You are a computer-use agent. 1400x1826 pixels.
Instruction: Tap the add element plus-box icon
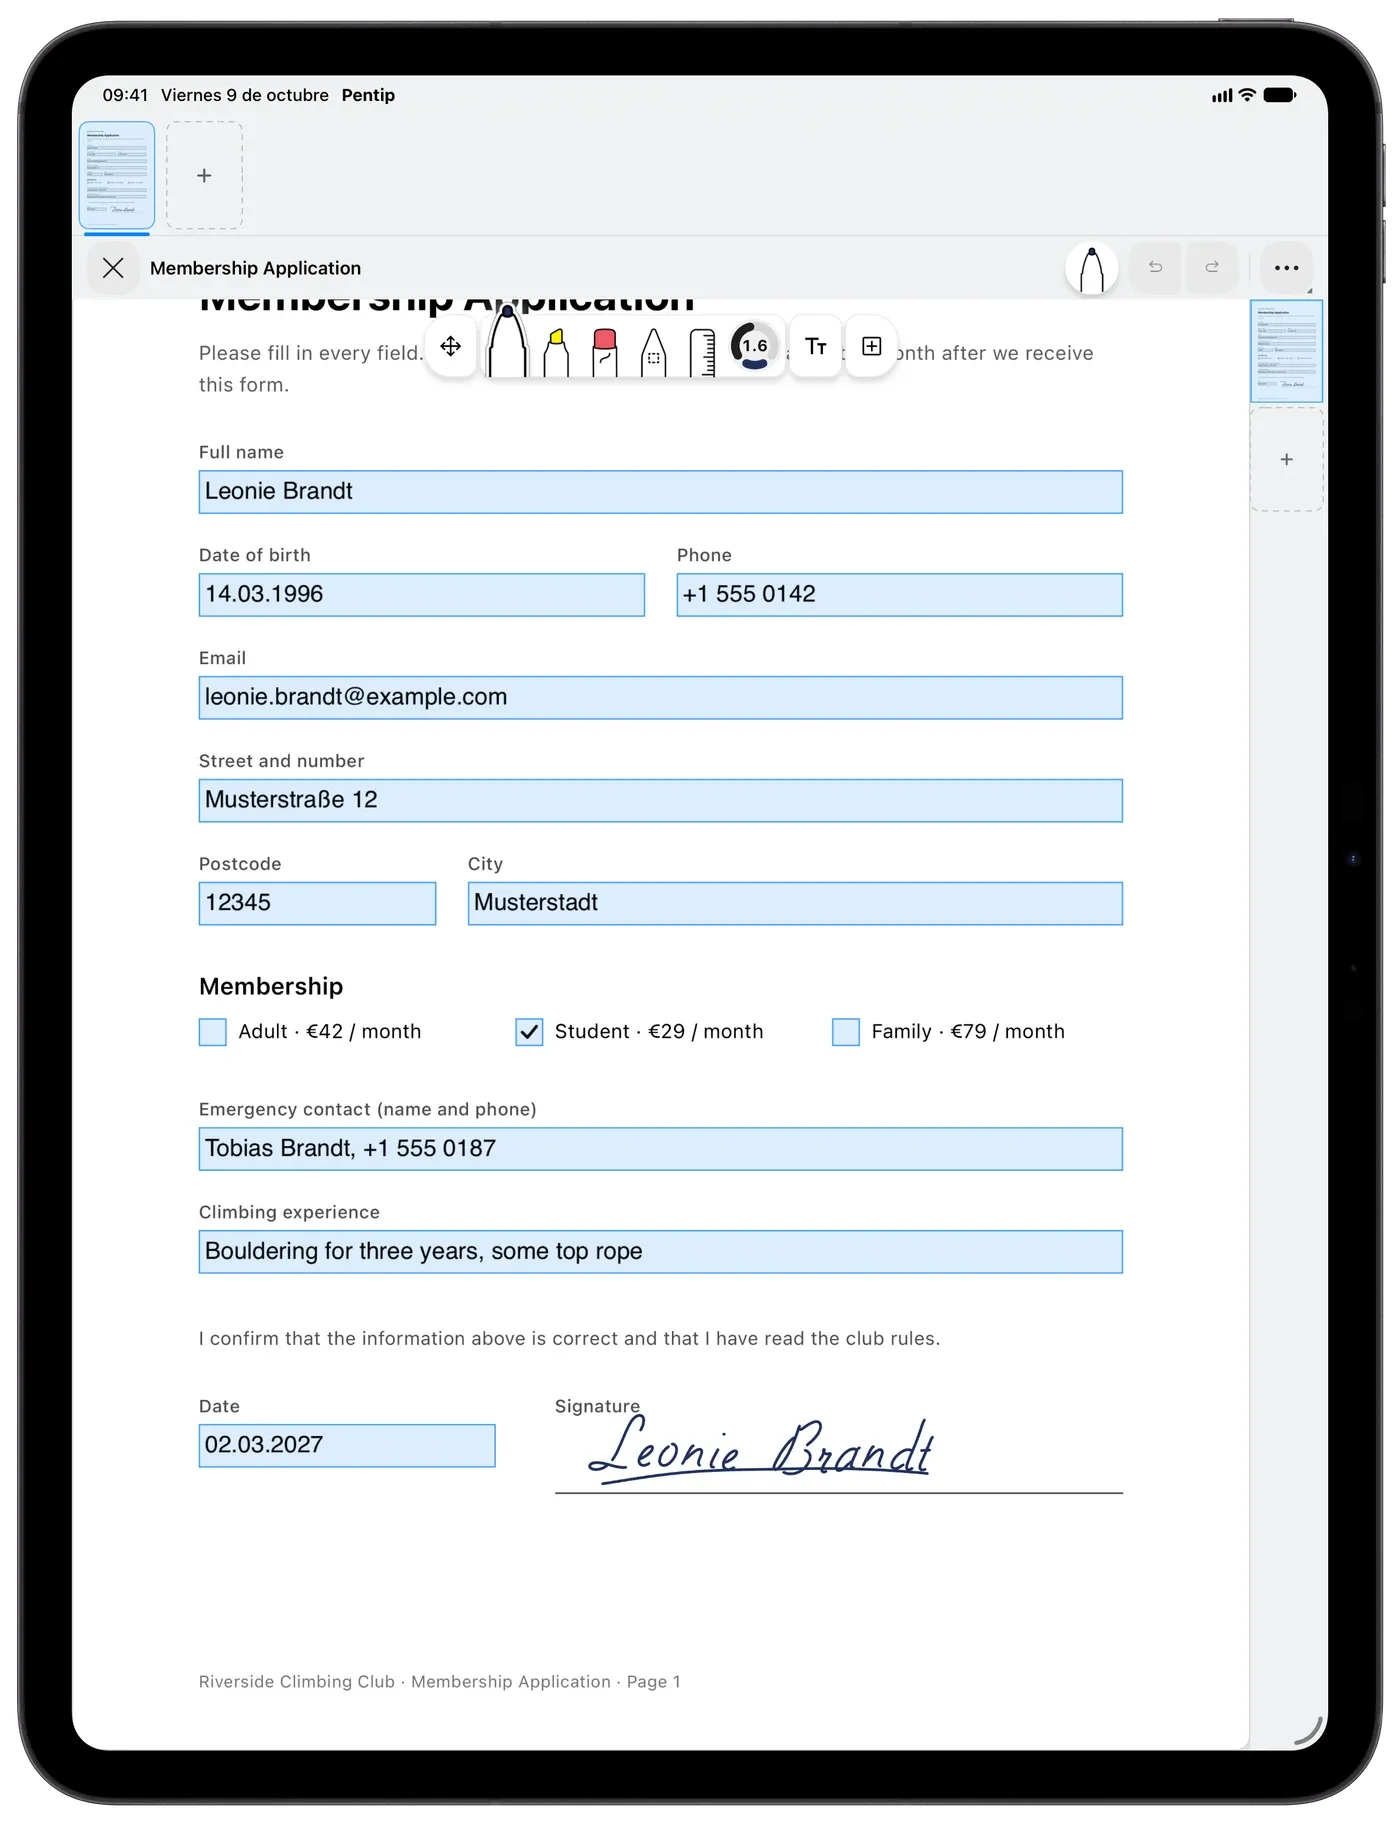tap(872, 346)
